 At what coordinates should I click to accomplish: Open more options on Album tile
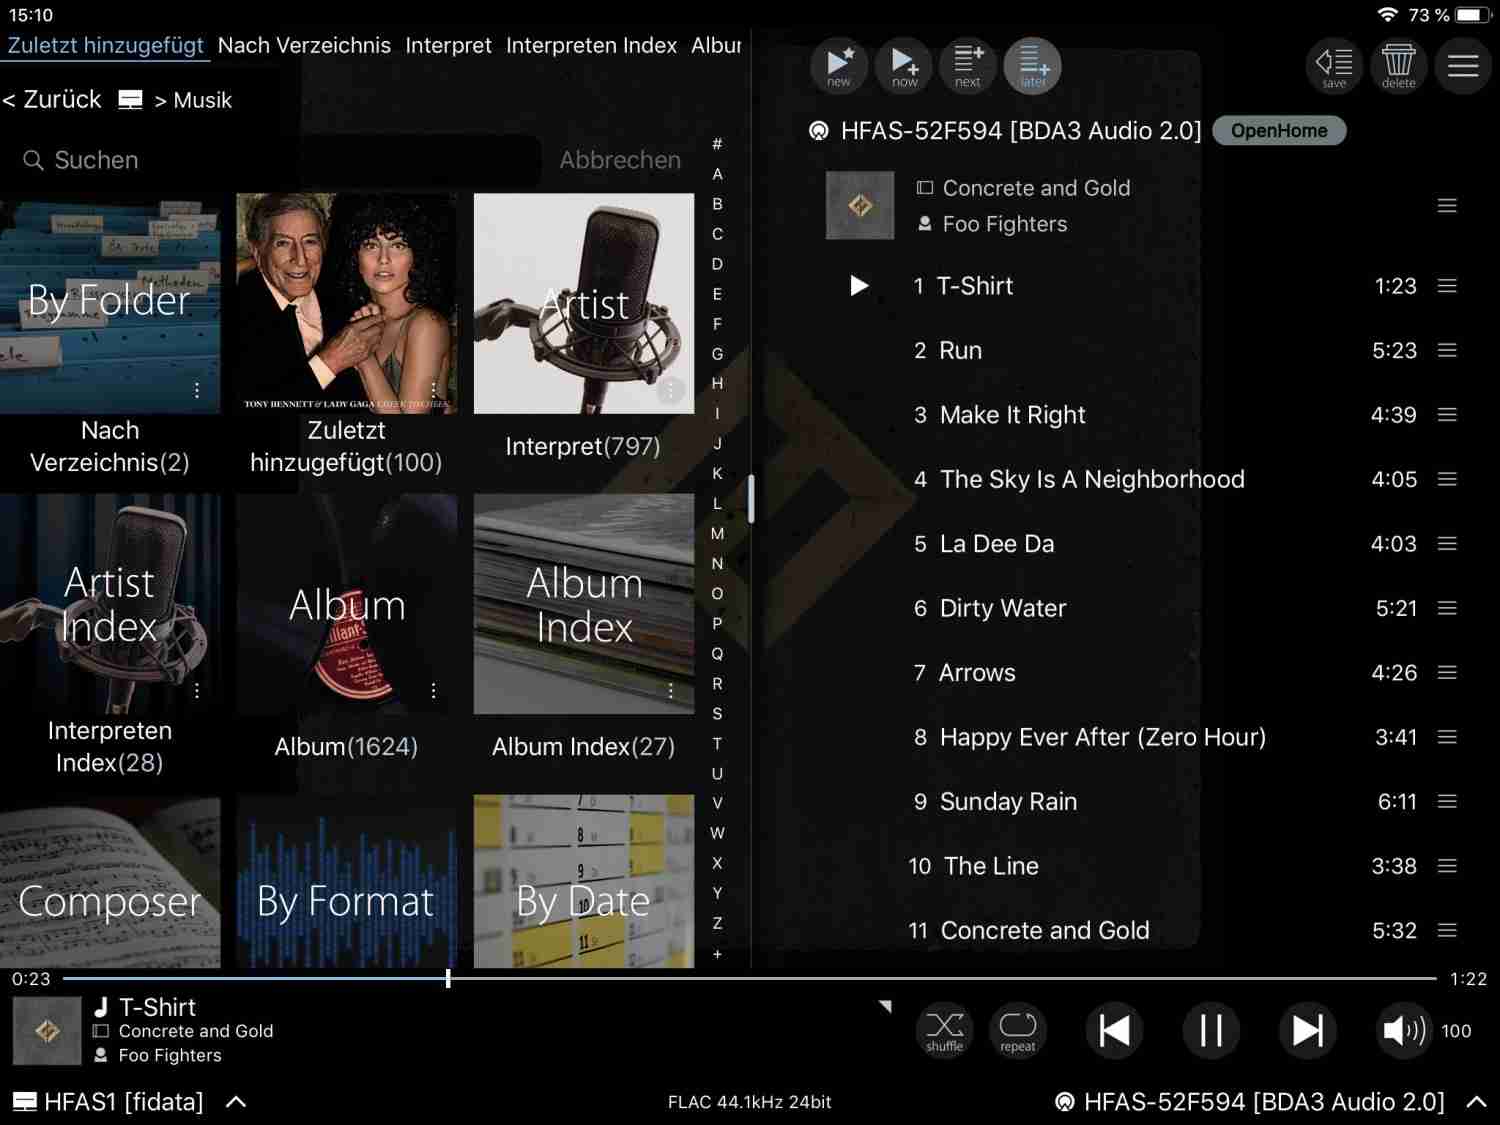pyautogui.click(x=433, y=690)
